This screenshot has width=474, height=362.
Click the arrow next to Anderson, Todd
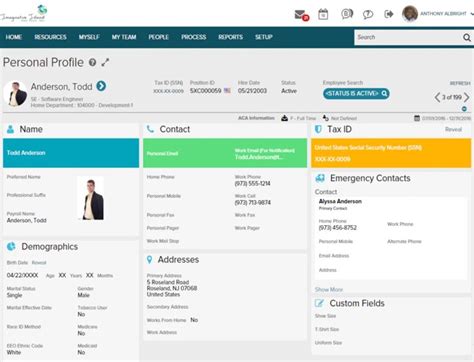point(101,86)
